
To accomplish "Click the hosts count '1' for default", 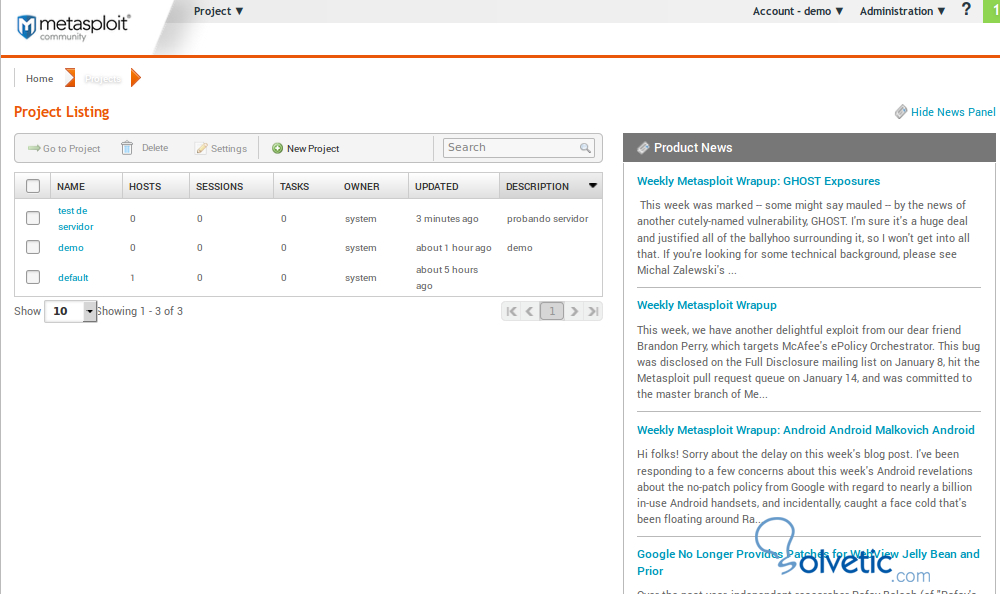I will click(133, 278).
